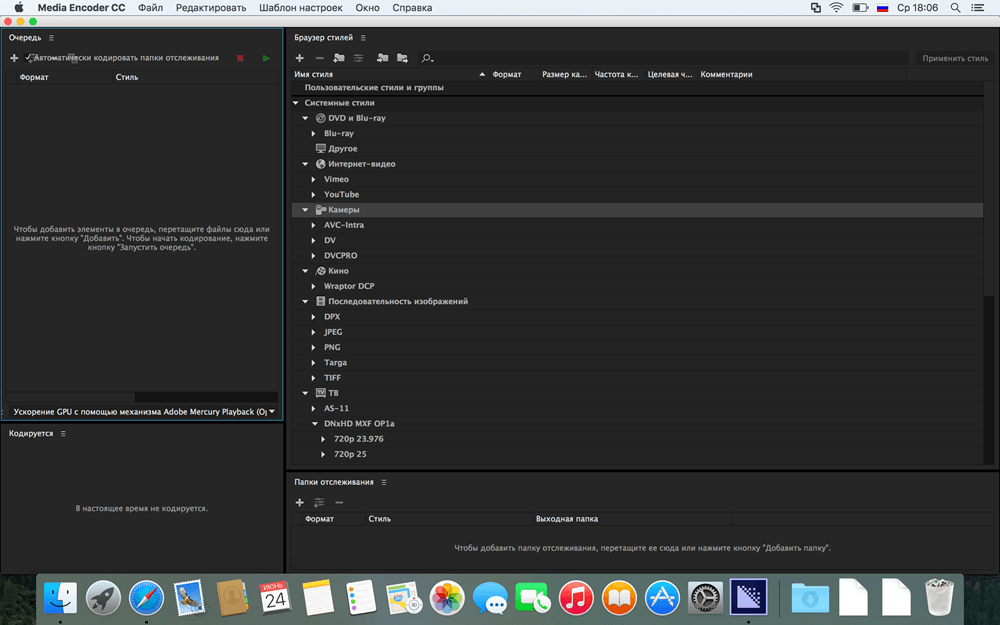Click the new style group folder icon

(339, 58)
